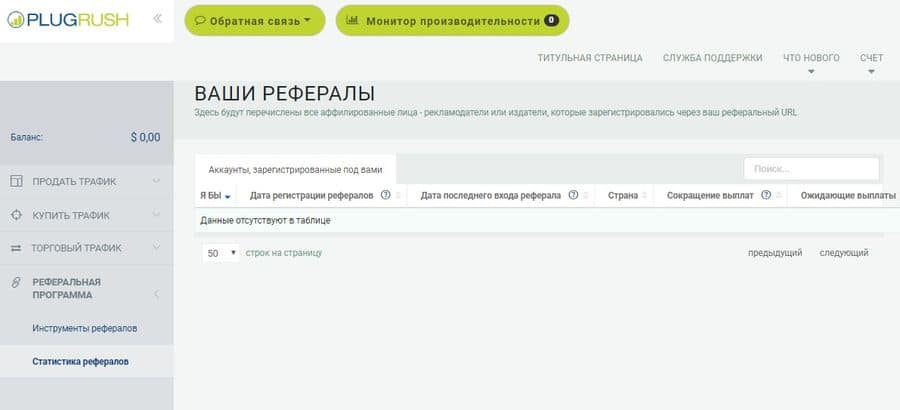Click the speech bubble icon in feedback button

[200, 21]
